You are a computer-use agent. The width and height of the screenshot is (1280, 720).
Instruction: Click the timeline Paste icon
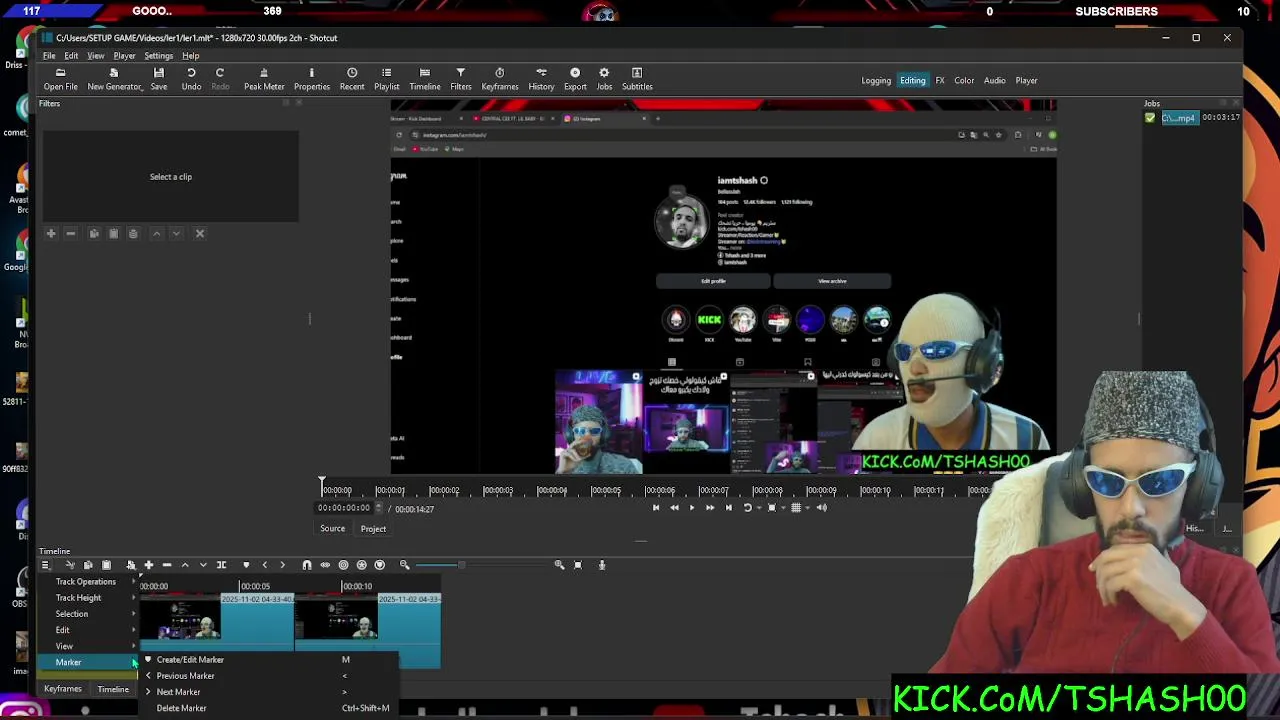tap(106, 565)
